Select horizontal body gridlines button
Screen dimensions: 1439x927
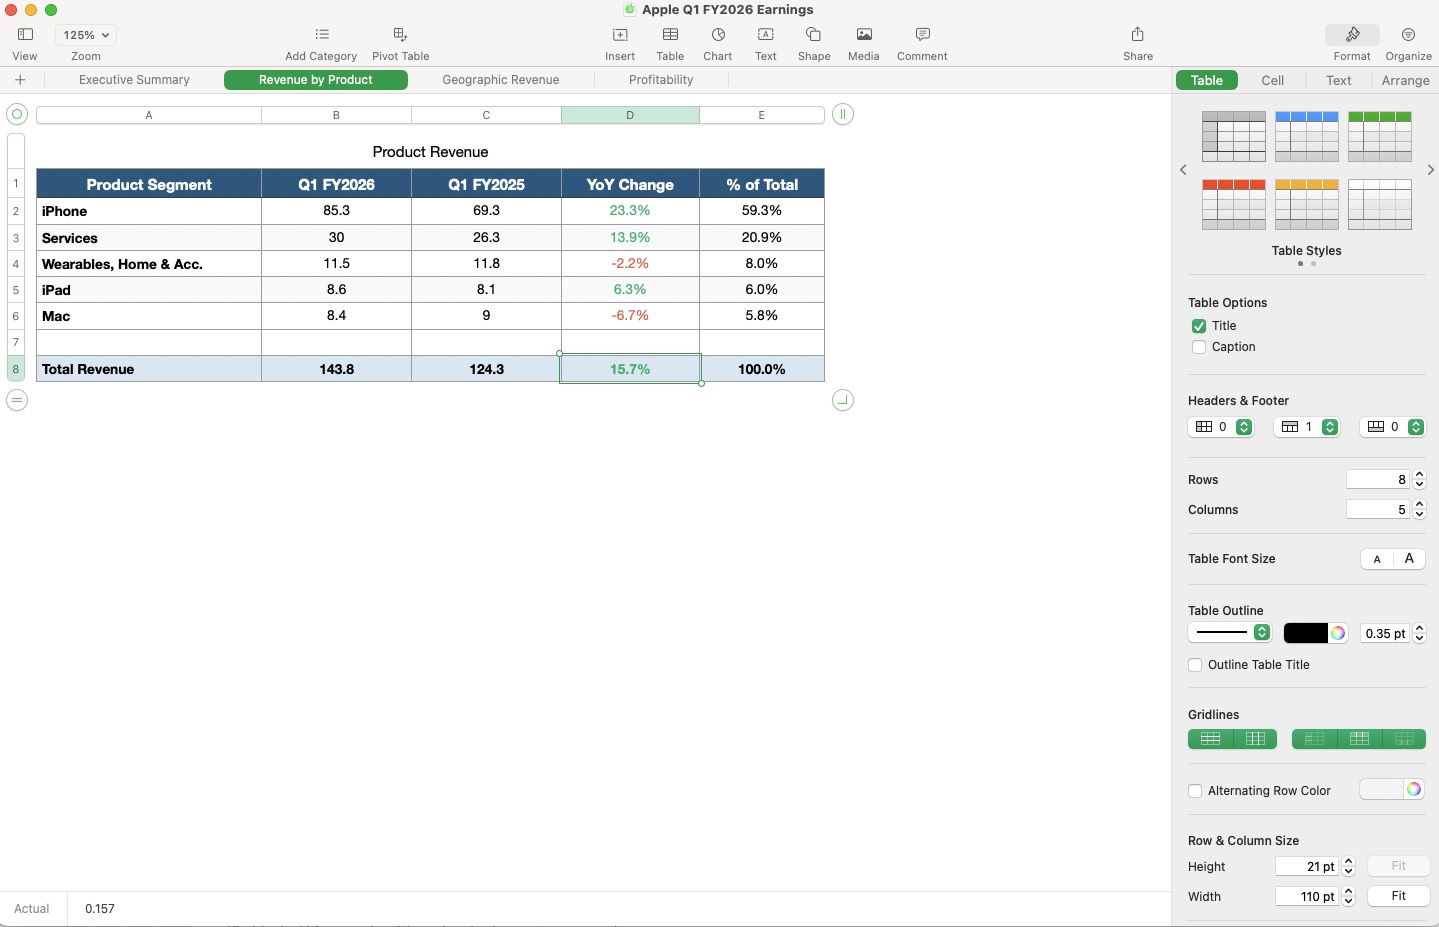click(1210, 739)
